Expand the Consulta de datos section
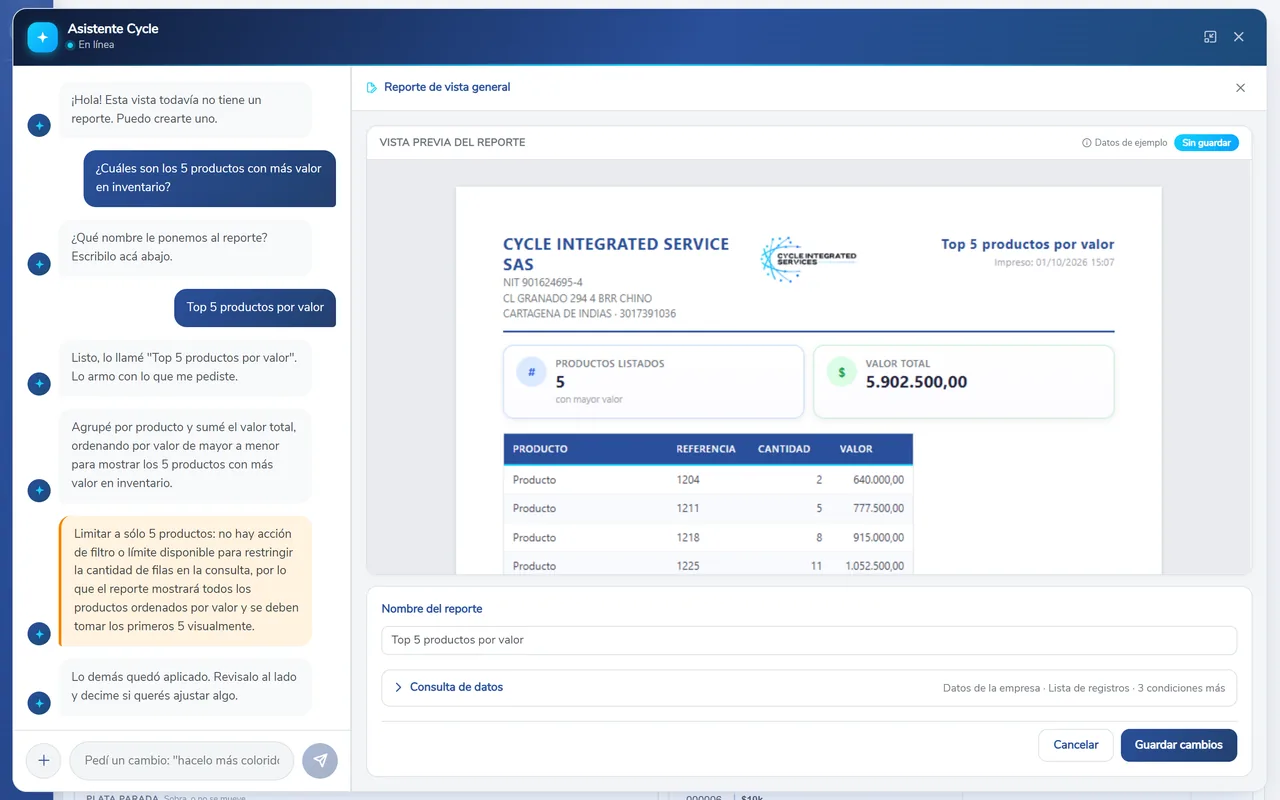This screenshot has width=1280, height=800. pyautogui.click(x=809, y=688)
